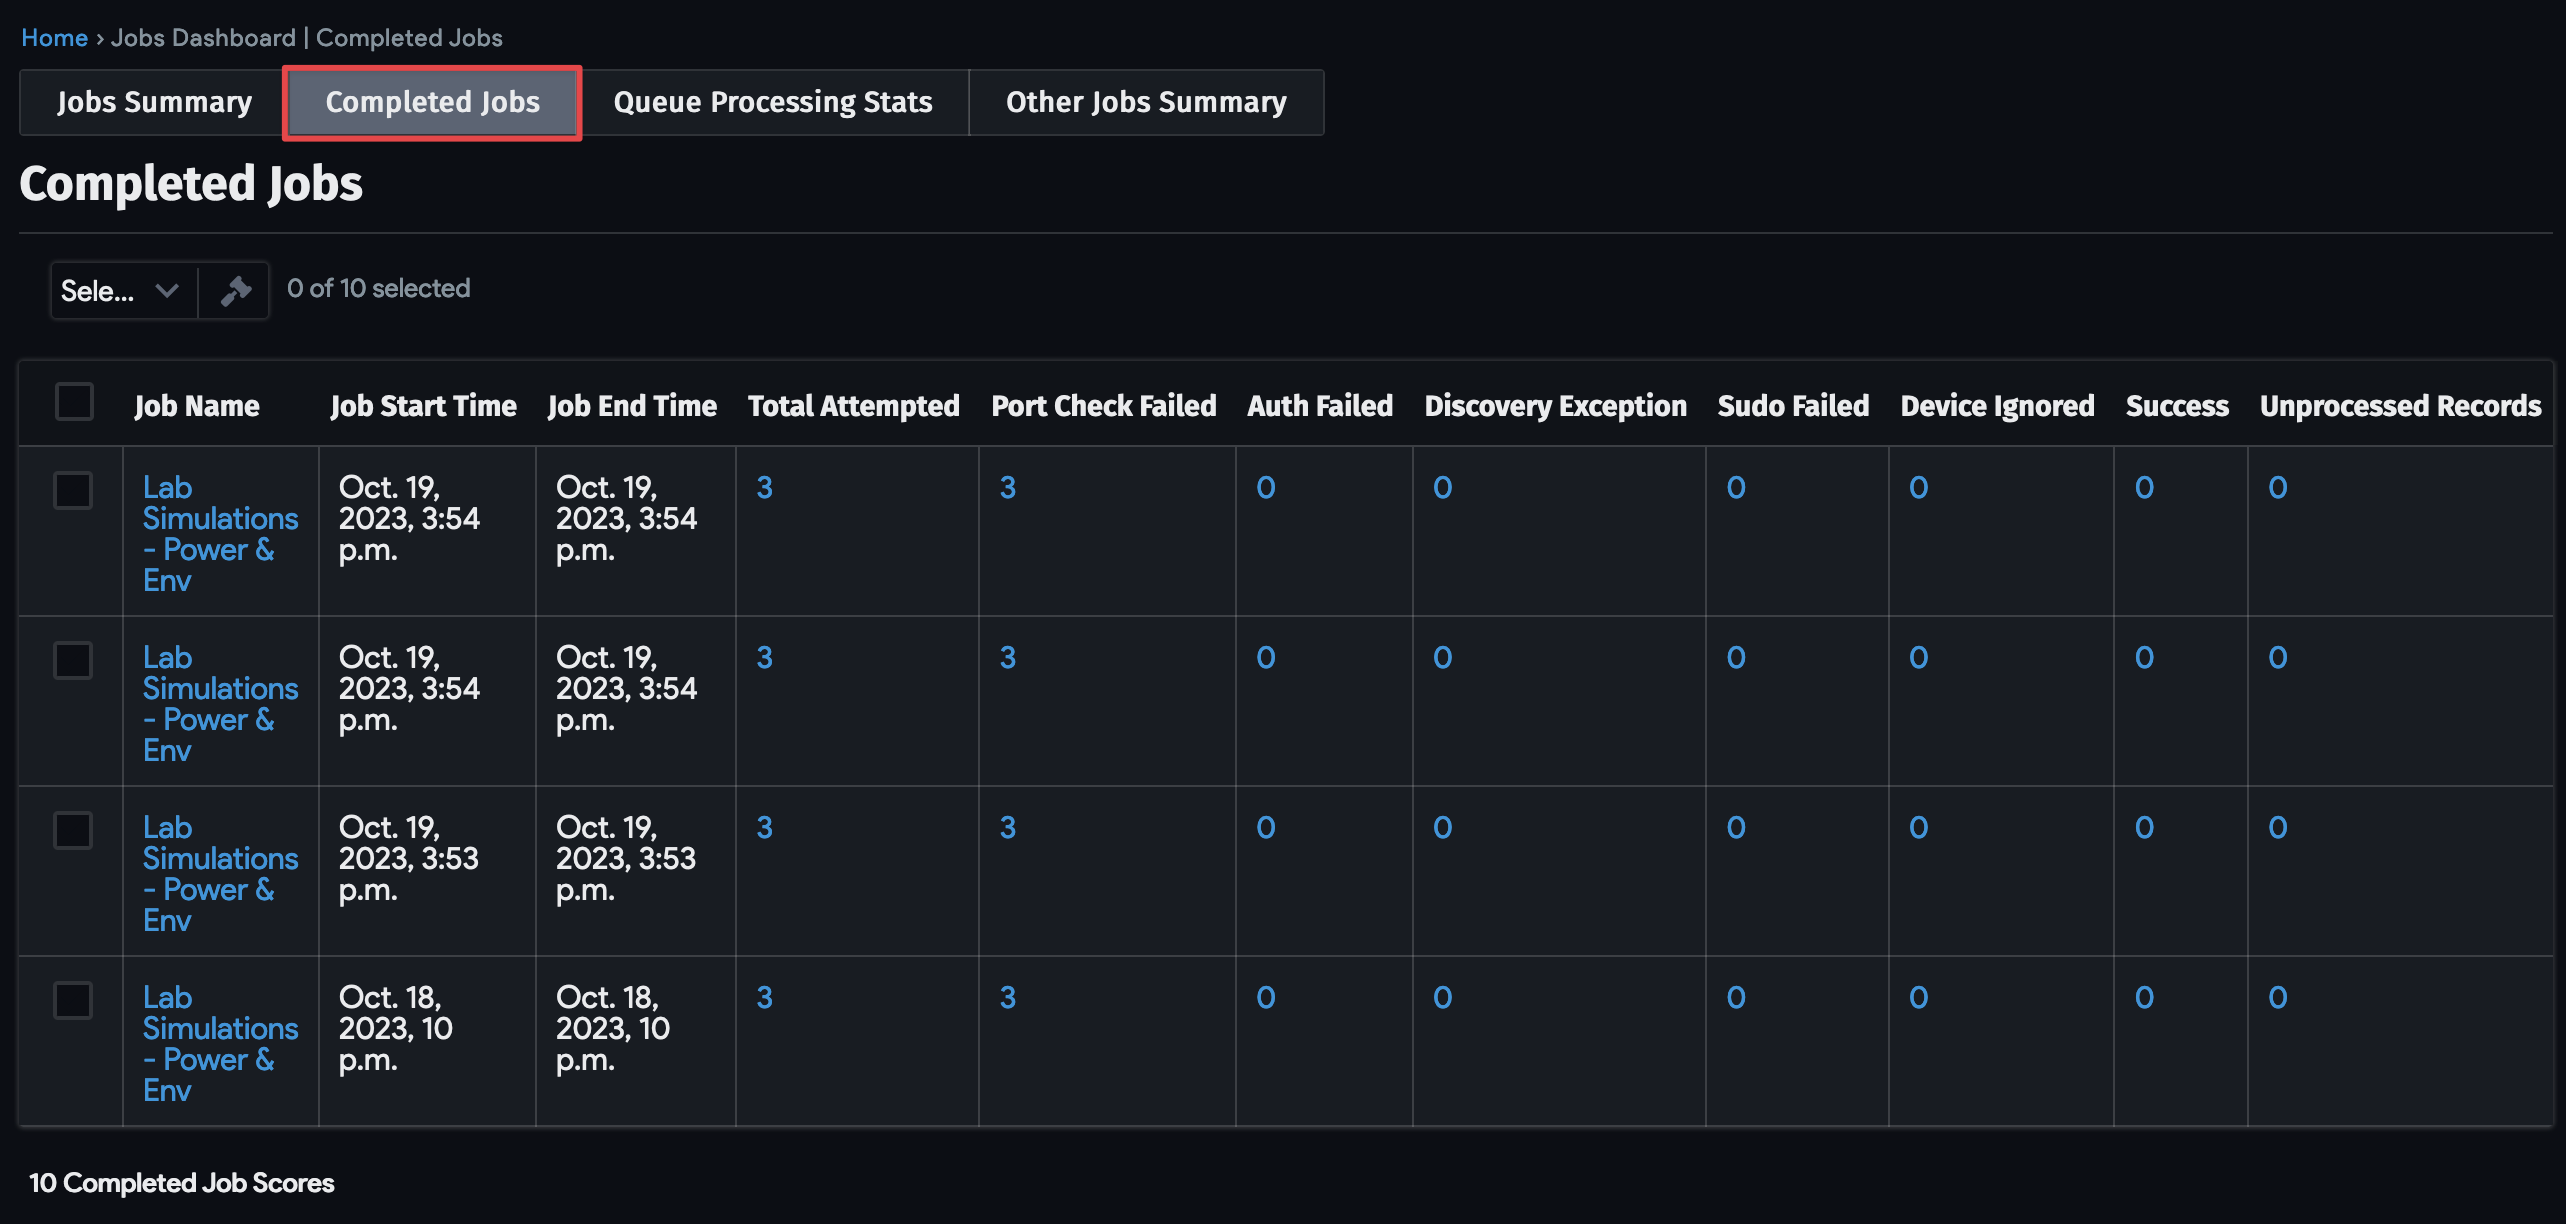This screenshot has width=2566, height=1224.
Task: Check the first Oct. 19 3:54 p.m. job row
Action: pyautogui.click(x=73, y=490)
